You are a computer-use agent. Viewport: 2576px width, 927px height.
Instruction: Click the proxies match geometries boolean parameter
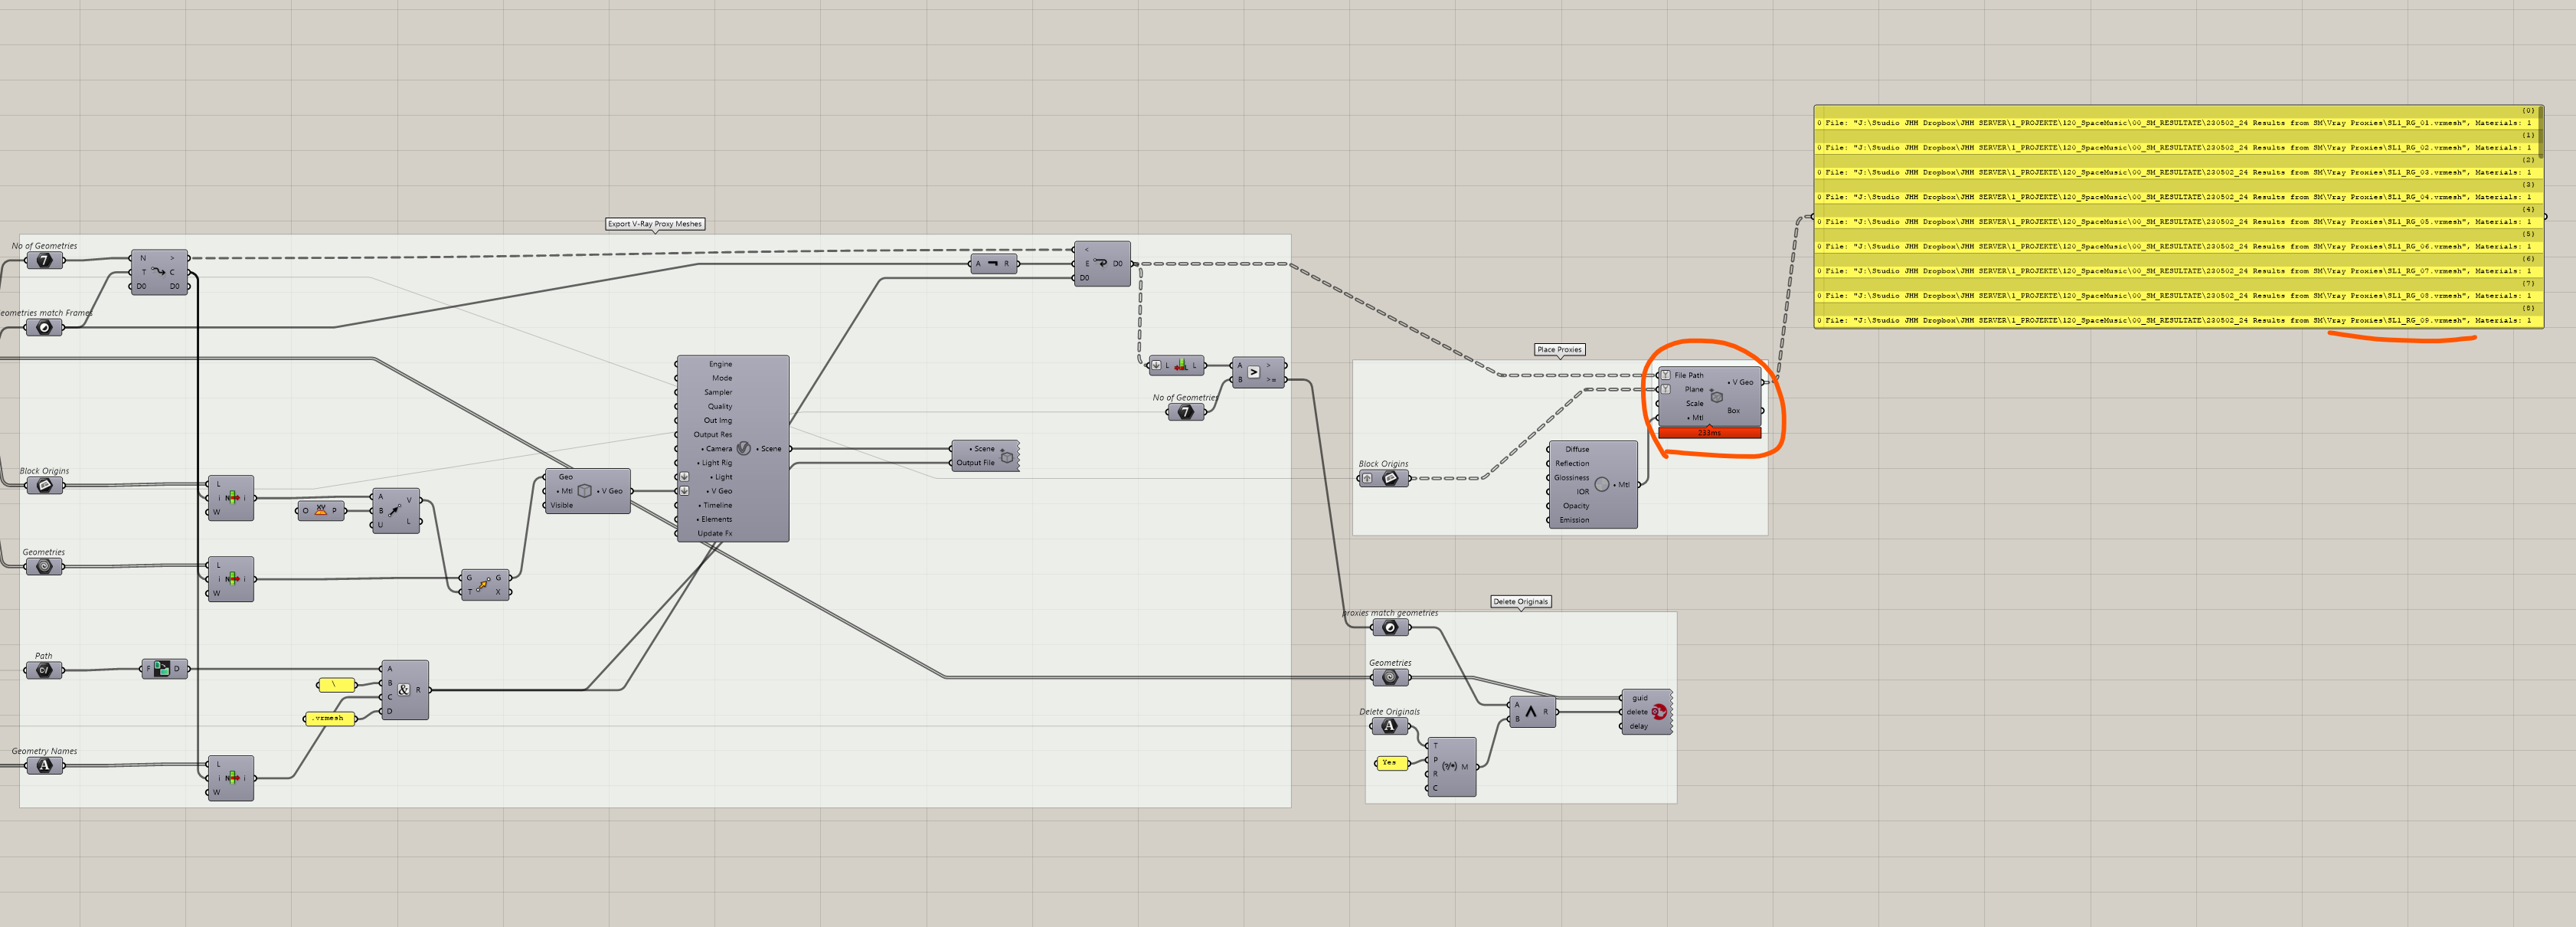point(1390,627)
